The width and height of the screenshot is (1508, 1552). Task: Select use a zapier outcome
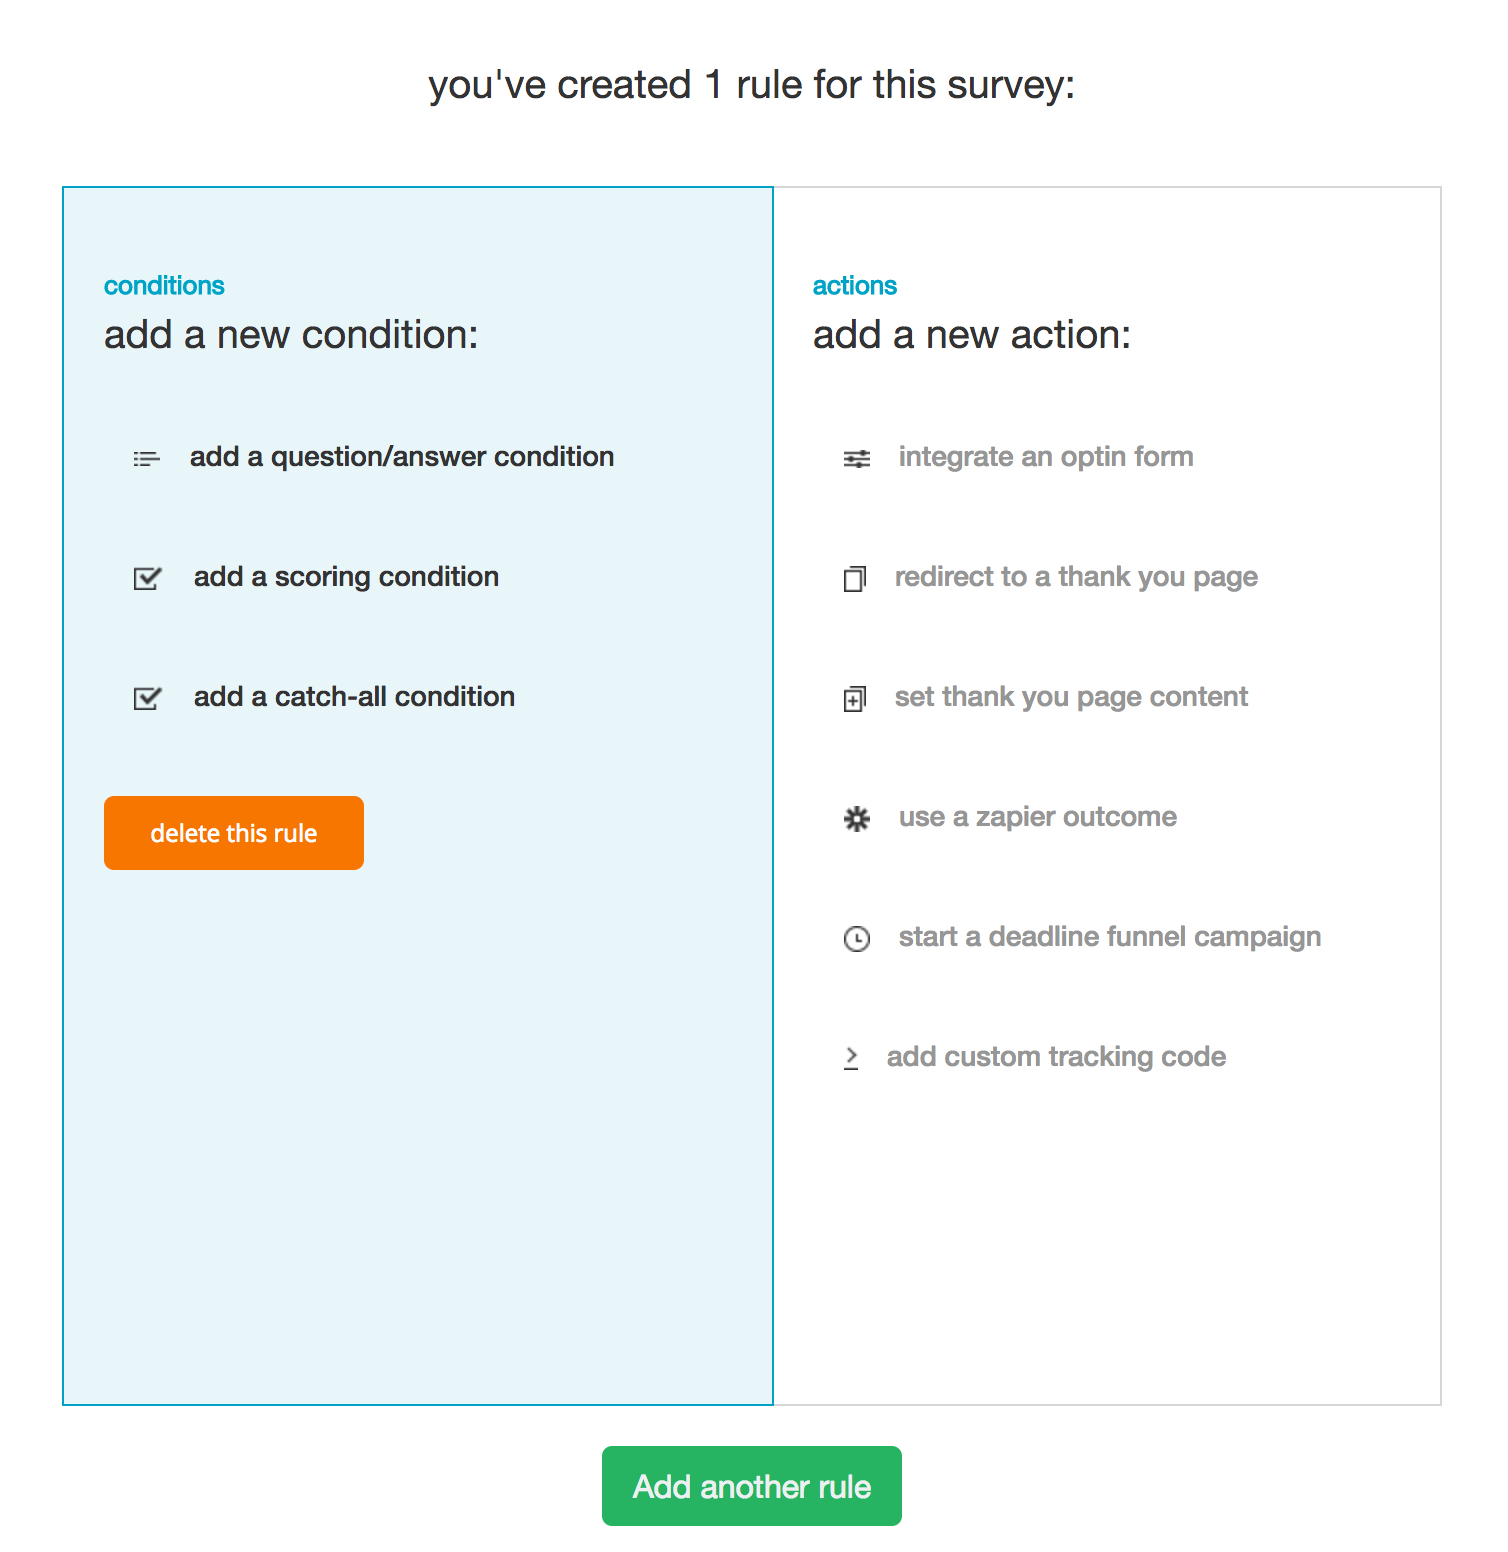click(x=1037, y=817)
